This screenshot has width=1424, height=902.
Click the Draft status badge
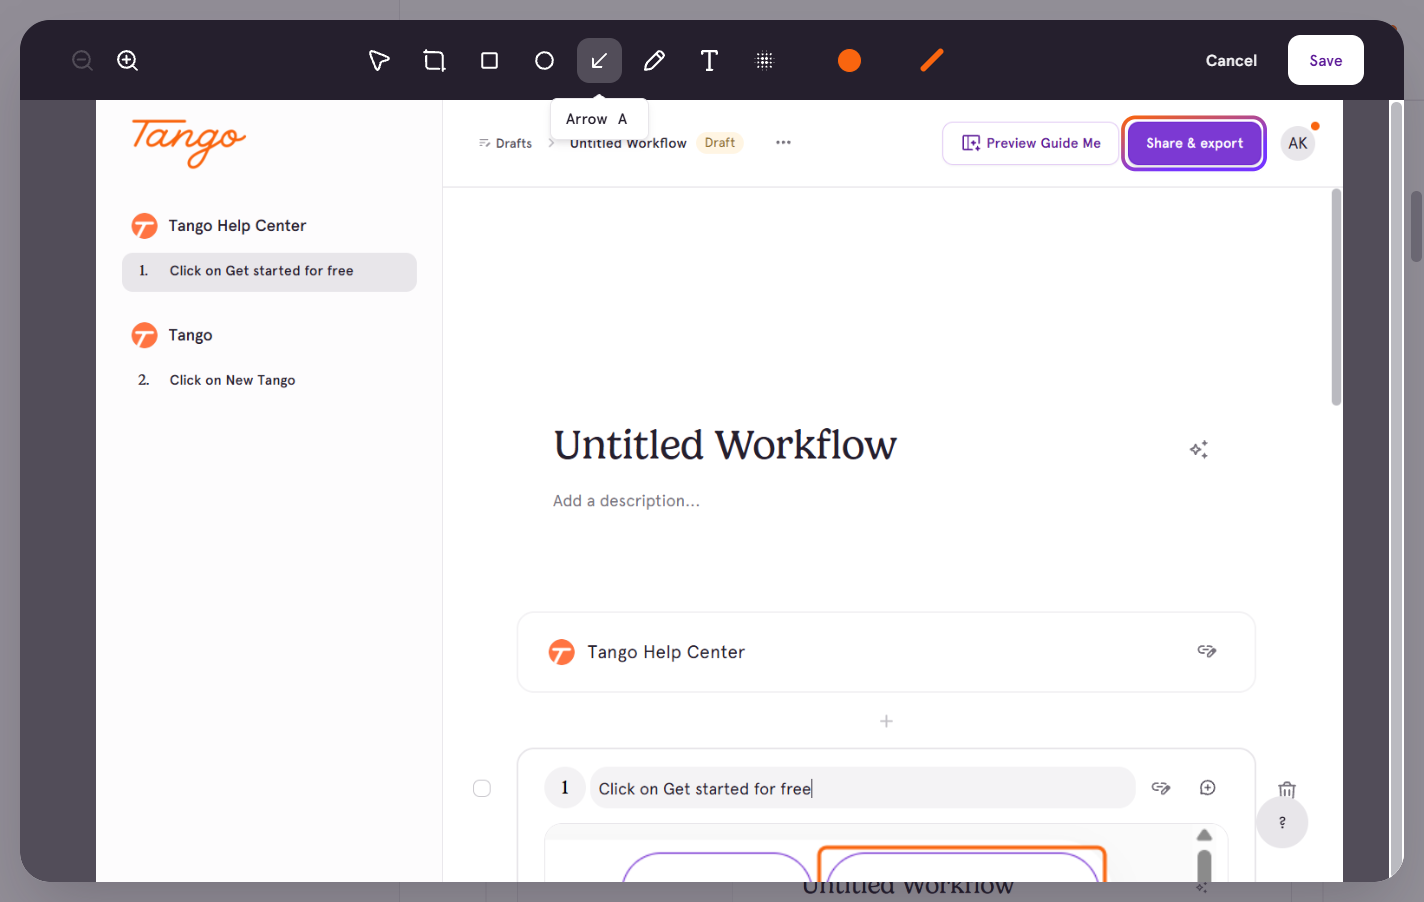pyautogui.click(x=720, y=143)
